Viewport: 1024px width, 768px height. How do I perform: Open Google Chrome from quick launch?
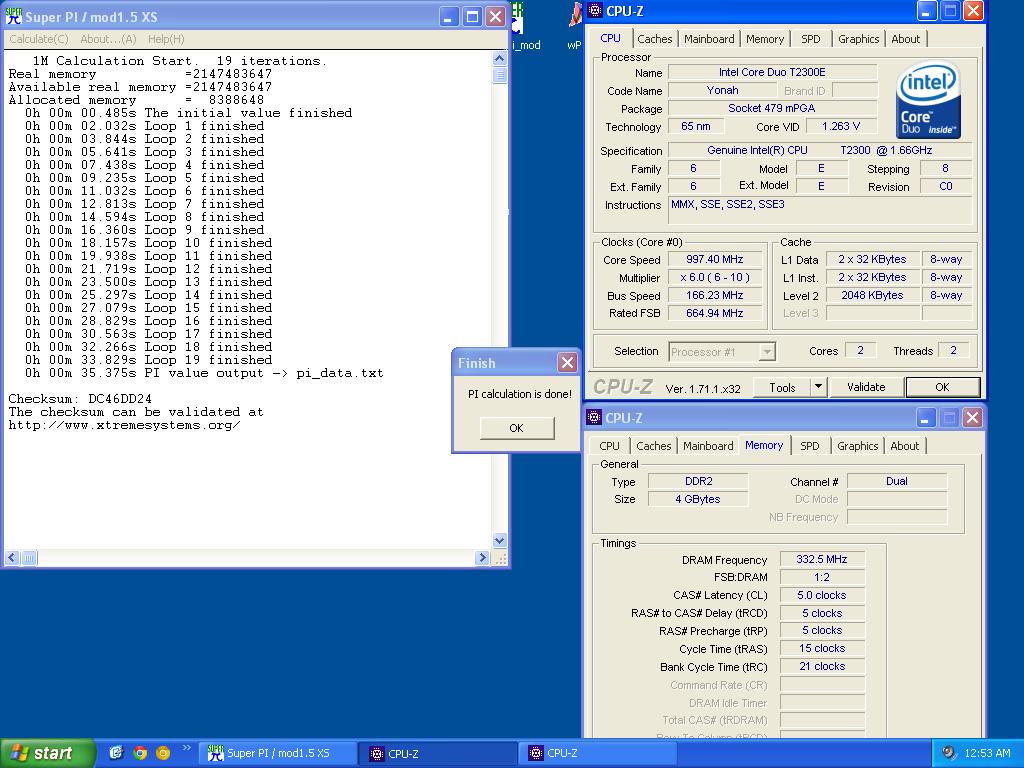140,753
